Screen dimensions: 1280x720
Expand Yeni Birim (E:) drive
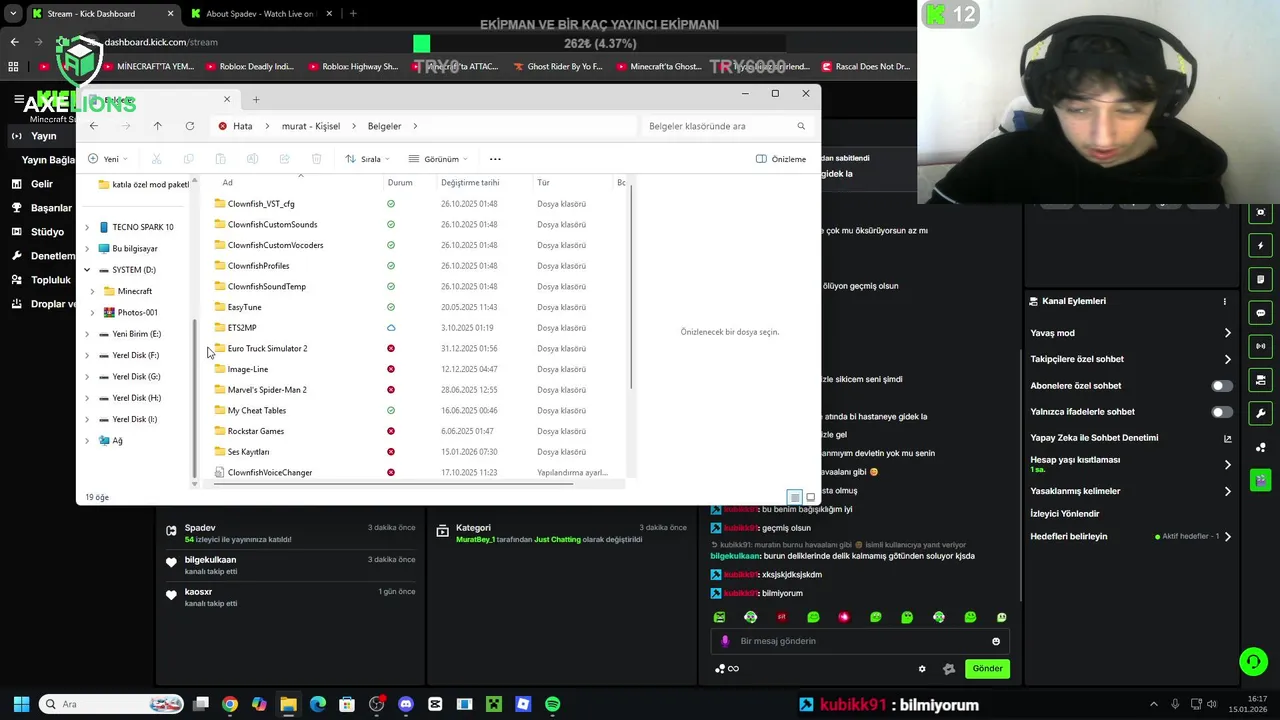pos(87,334)
